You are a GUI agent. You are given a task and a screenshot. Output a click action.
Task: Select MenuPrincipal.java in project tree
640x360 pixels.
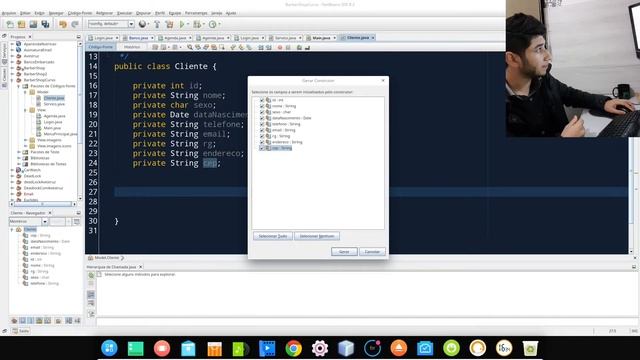(x=60, y=134)
